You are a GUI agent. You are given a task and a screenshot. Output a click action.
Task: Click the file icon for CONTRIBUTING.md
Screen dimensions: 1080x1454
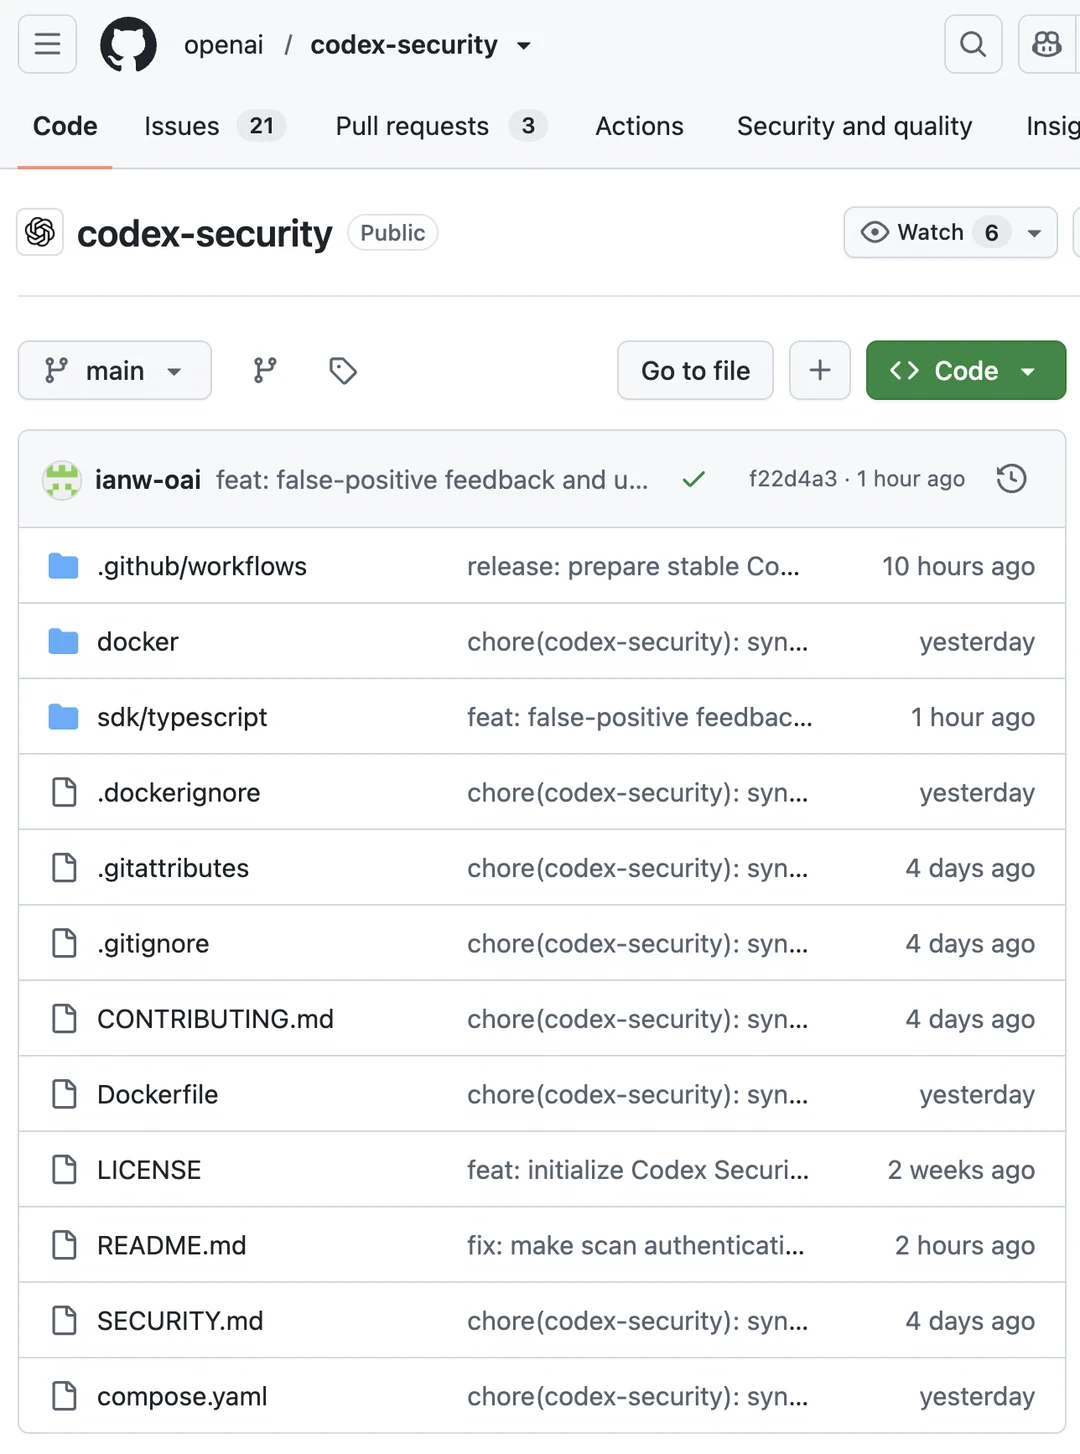64,1019
